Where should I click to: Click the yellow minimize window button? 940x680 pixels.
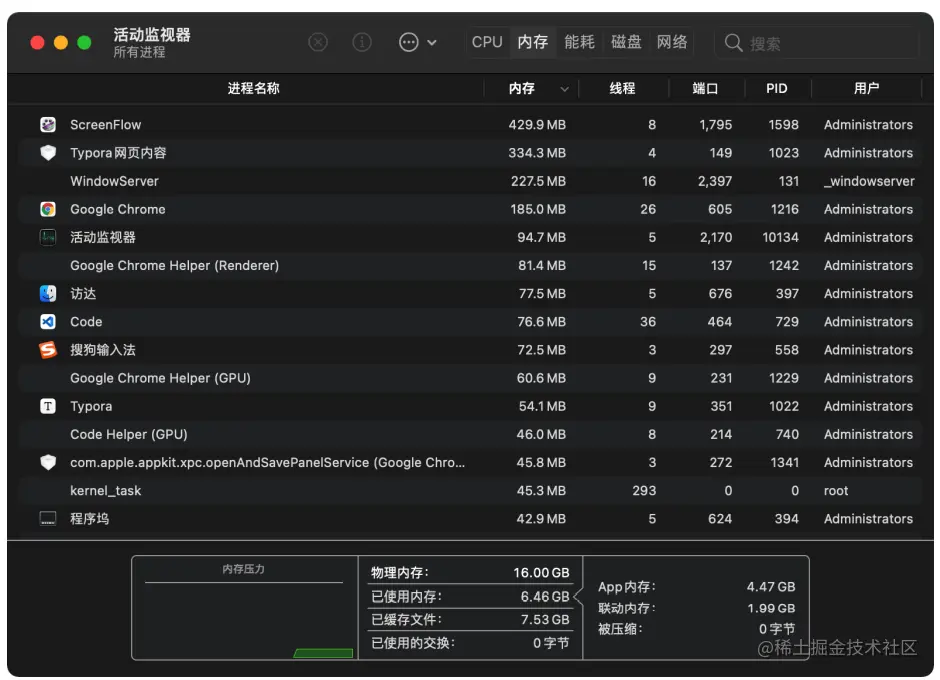click(61, 43)
